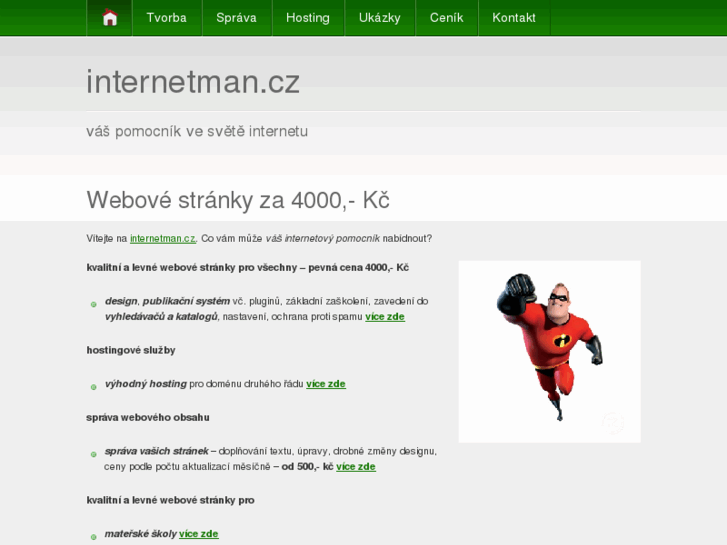Open the Ceník price list page
Image resolution: width=727 pixels, height=545 pixels.
[x=446, y=18]
